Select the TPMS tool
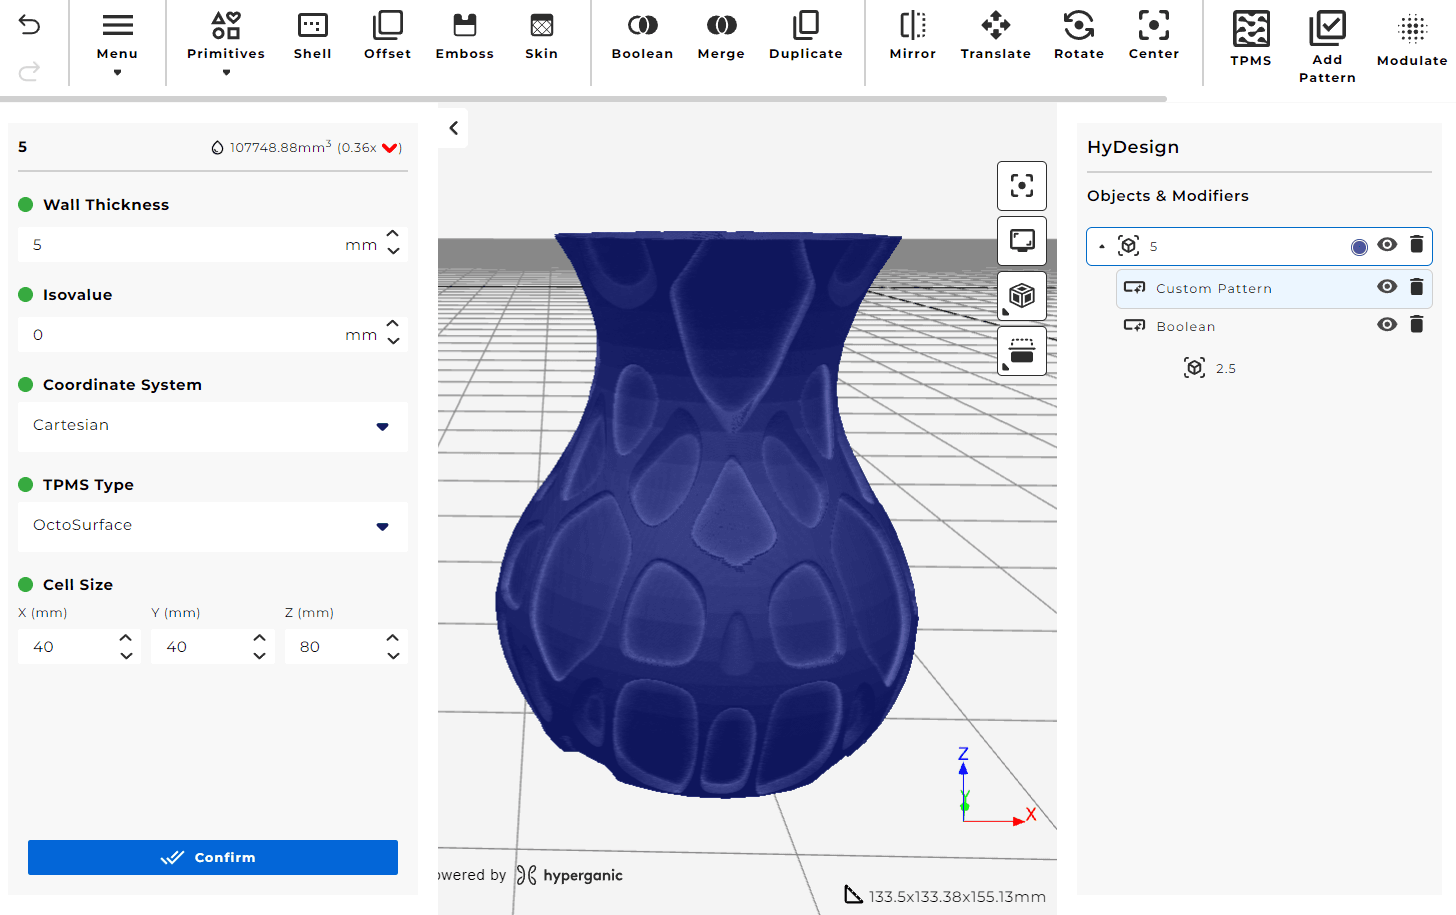The width and height of the screenshot is (1456, 915). [x=1251, y=40]
